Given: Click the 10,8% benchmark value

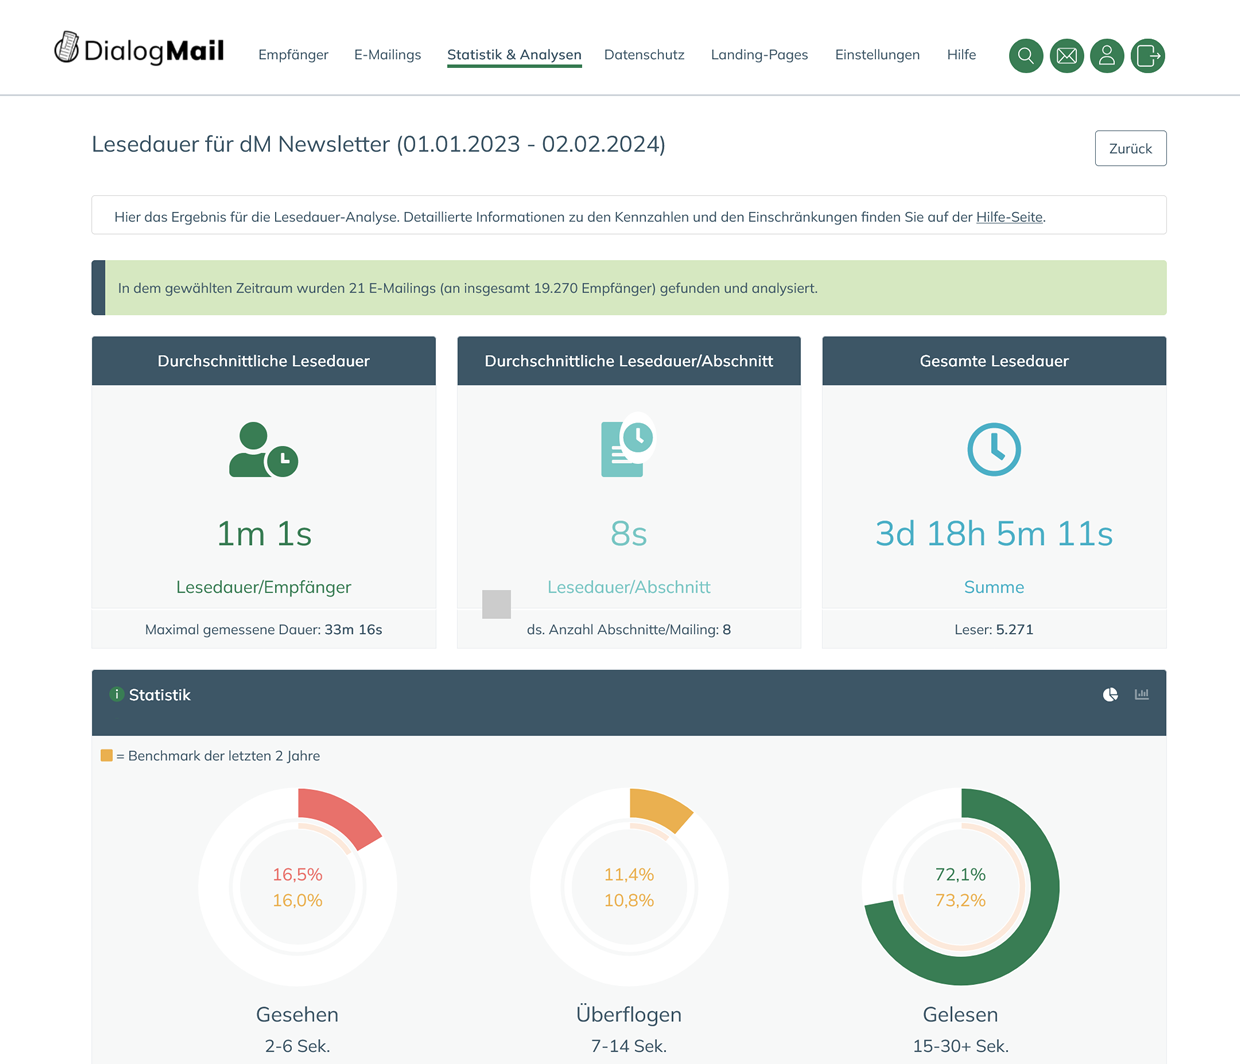Looking at the screenshot, I should (629, 901).
